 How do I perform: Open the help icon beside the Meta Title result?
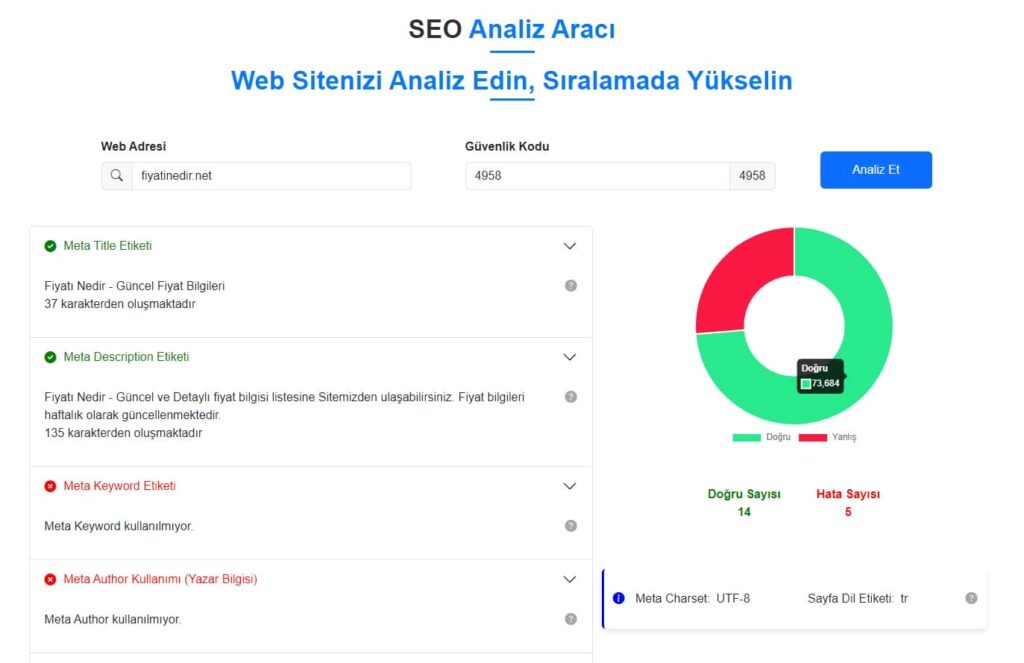pos(571,285)
